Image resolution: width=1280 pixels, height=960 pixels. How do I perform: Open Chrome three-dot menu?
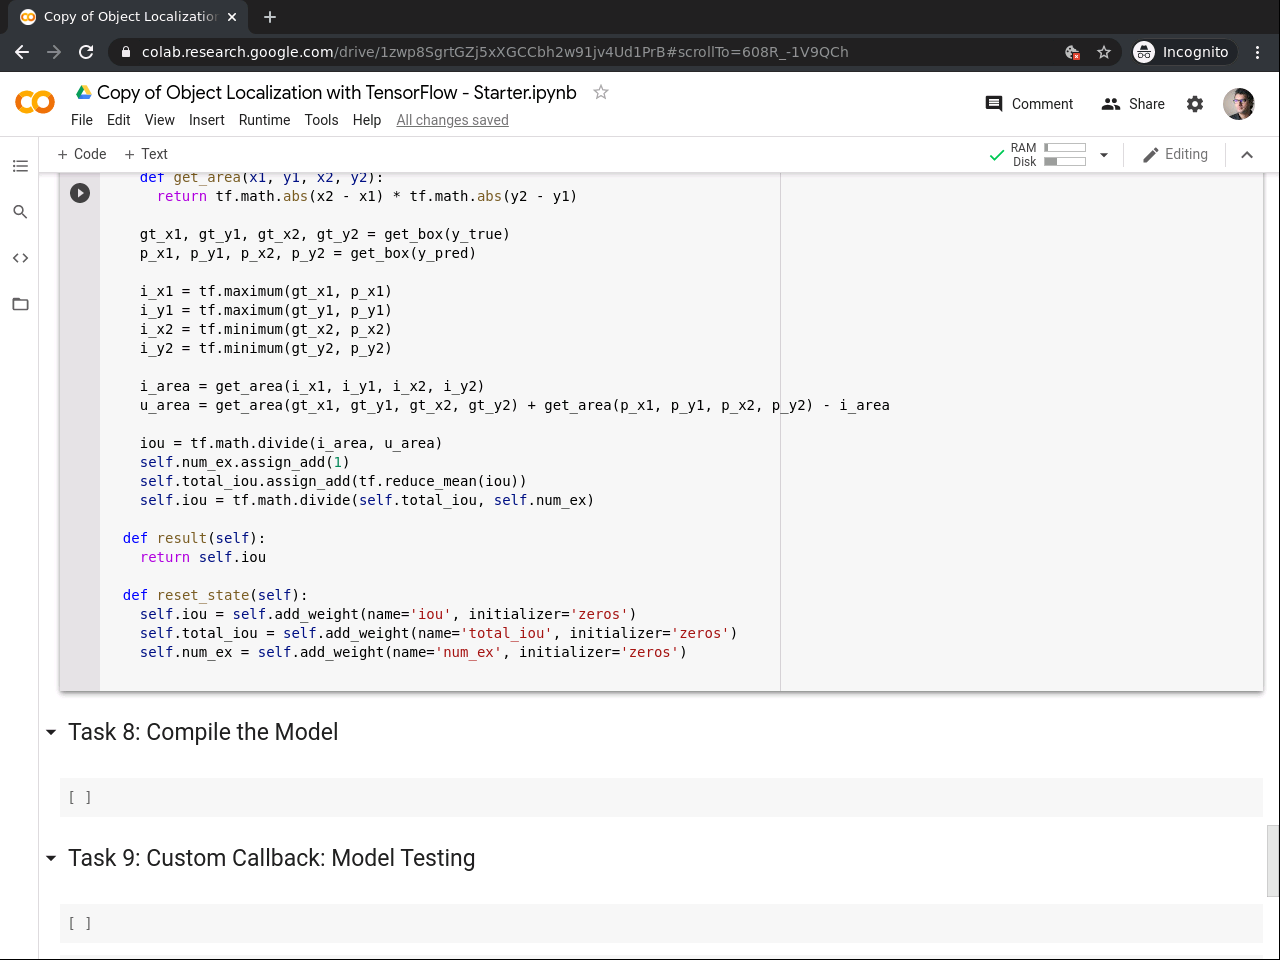(x=1258, y=52)
